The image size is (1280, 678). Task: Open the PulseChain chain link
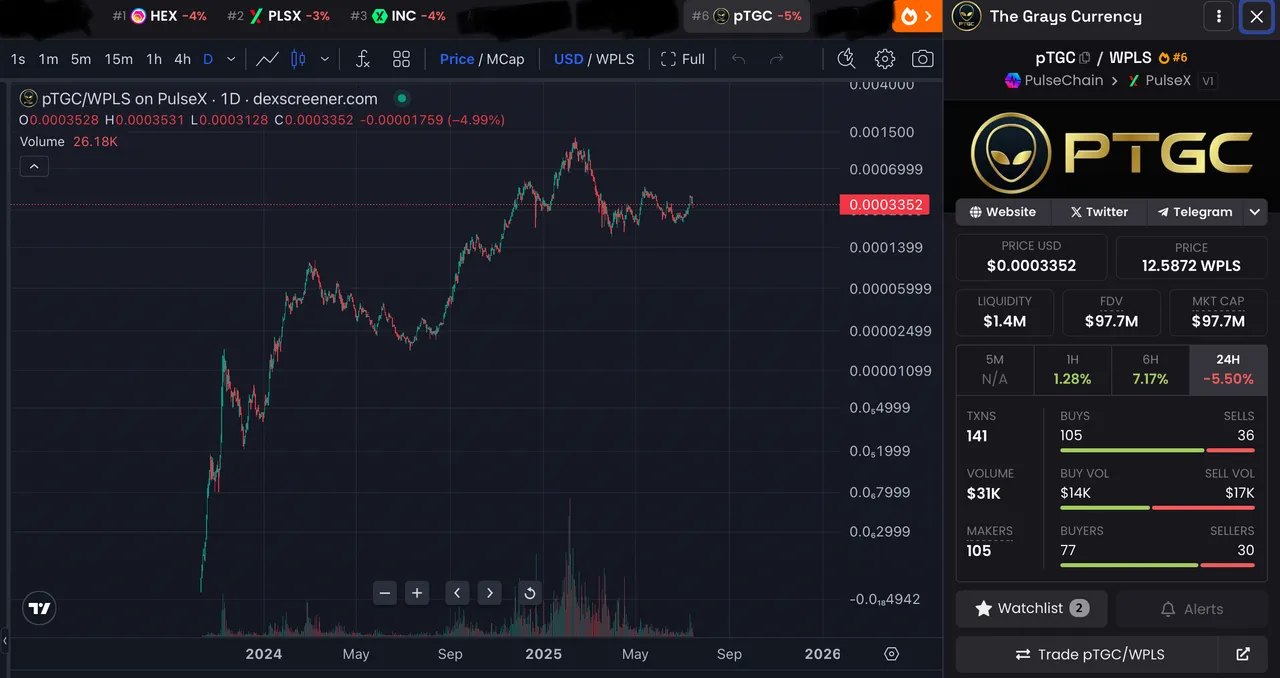pos(1054,80)
